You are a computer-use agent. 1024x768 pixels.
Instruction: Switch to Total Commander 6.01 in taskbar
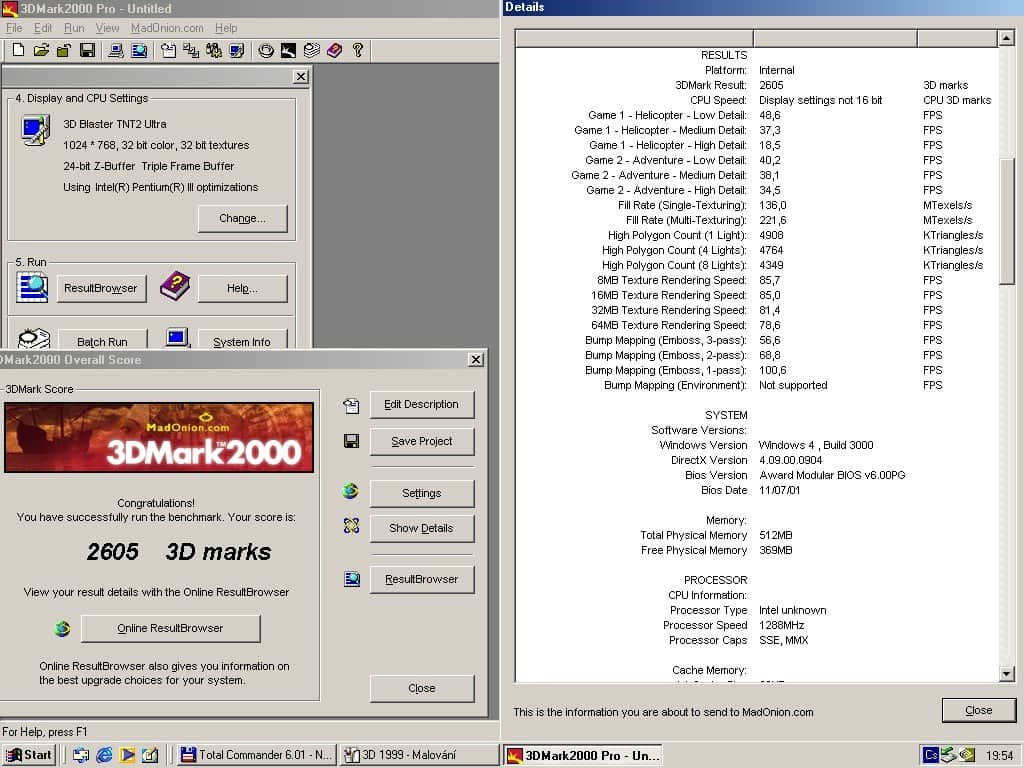[x=256, y=755]
